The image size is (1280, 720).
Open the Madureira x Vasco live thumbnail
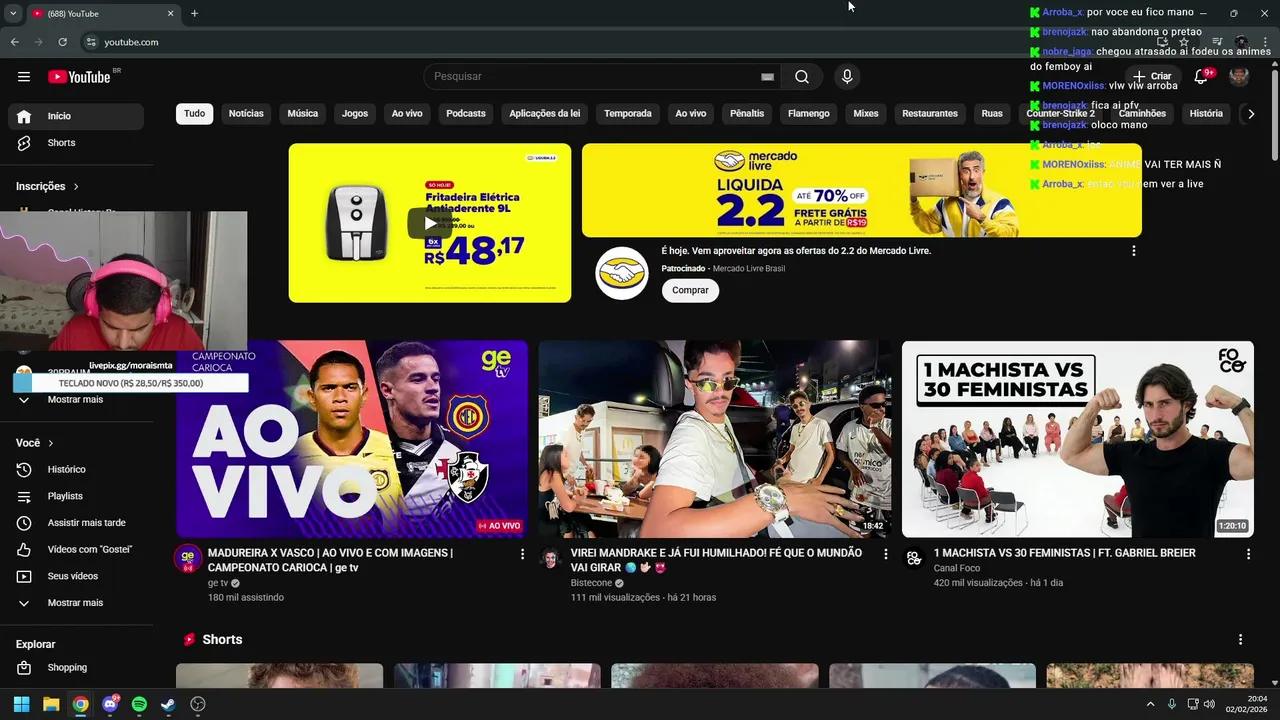pyautogui.click(x=352, y=439)
